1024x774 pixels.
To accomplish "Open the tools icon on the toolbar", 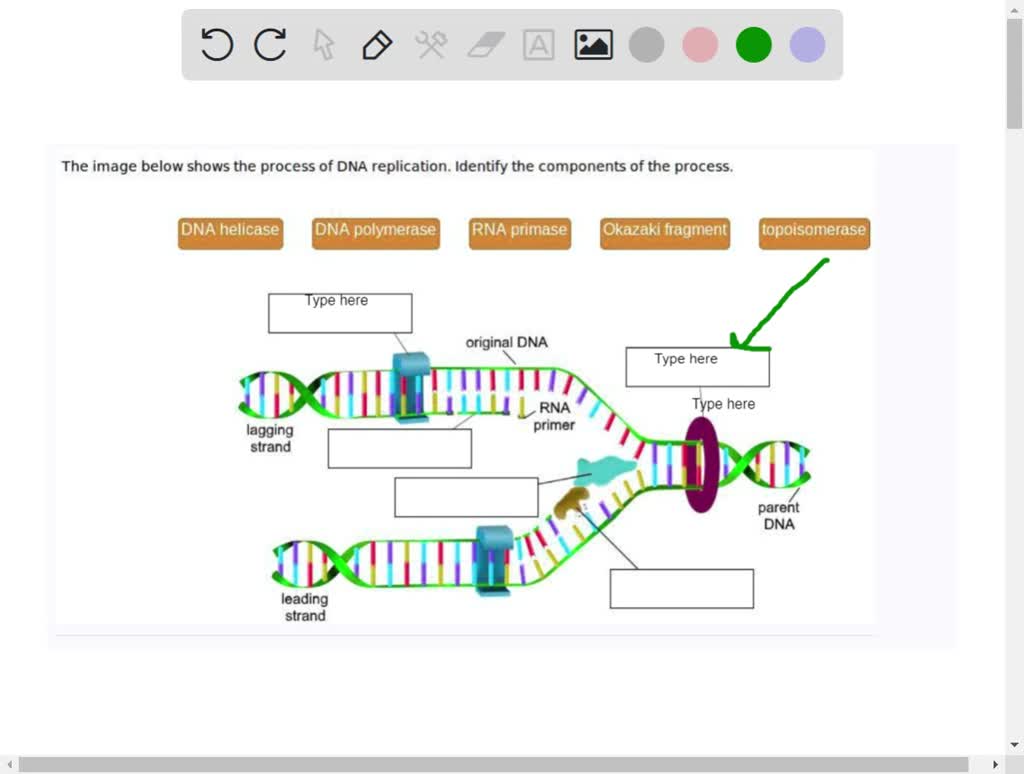I will [430, 44].
